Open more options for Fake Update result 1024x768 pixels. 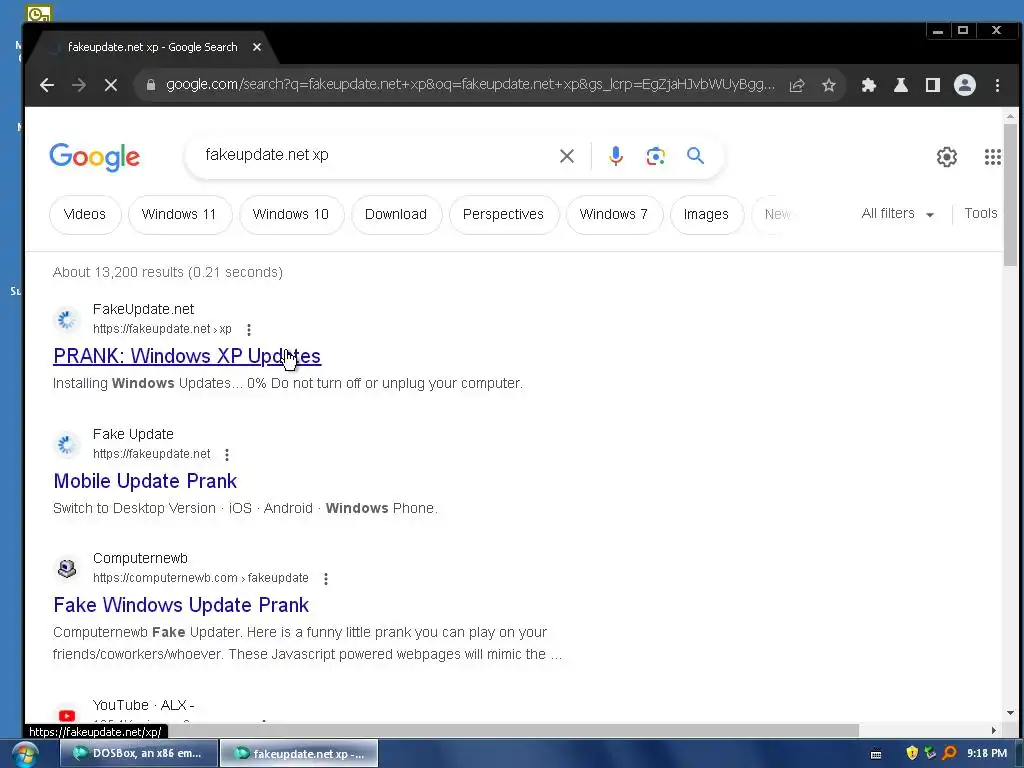(227, 454)
